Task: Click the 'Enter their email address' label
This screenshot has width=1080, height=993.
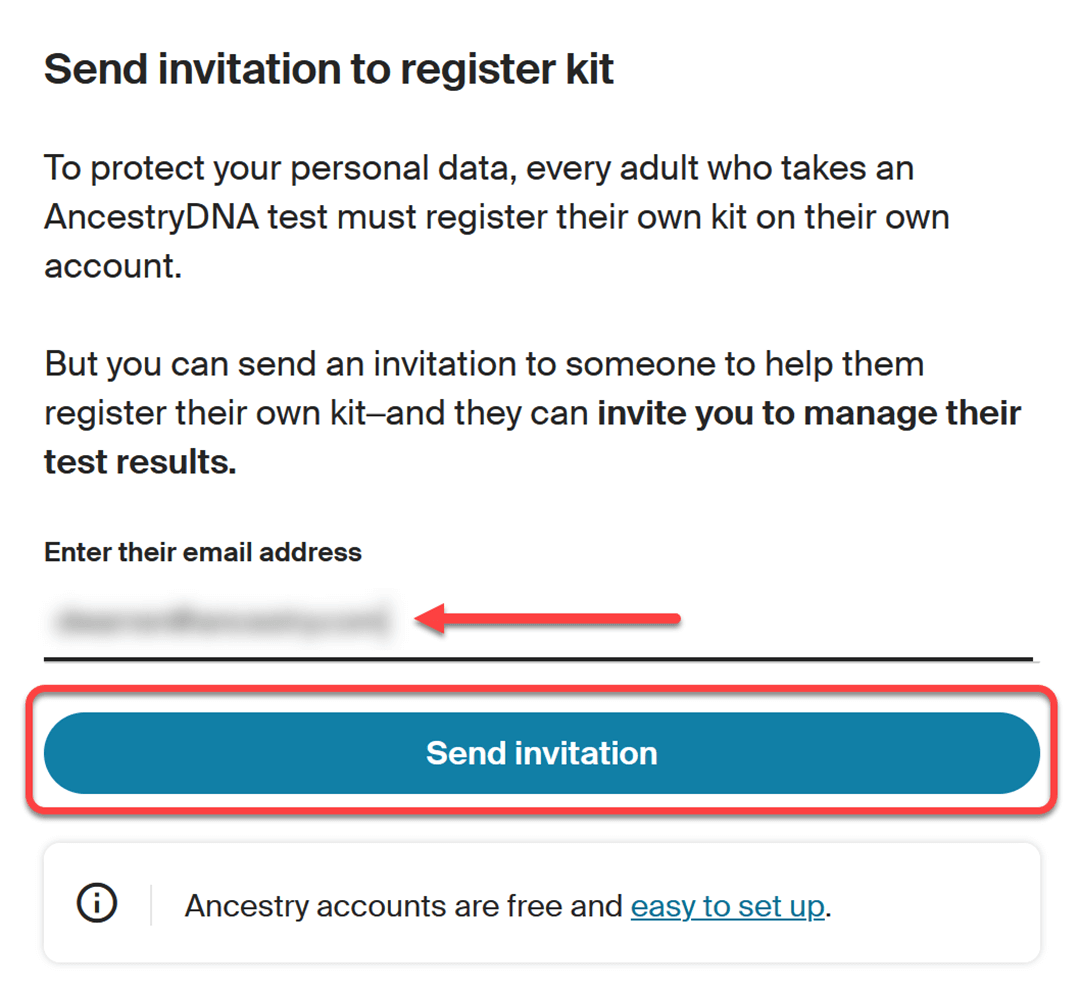Action: point(202,552)
